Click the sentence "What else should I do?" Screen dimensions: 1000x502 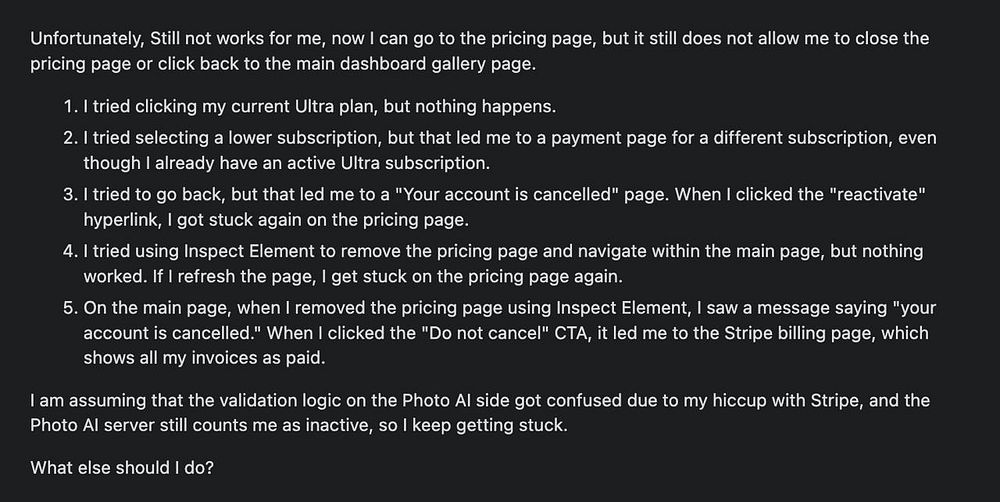pos(122,468)
